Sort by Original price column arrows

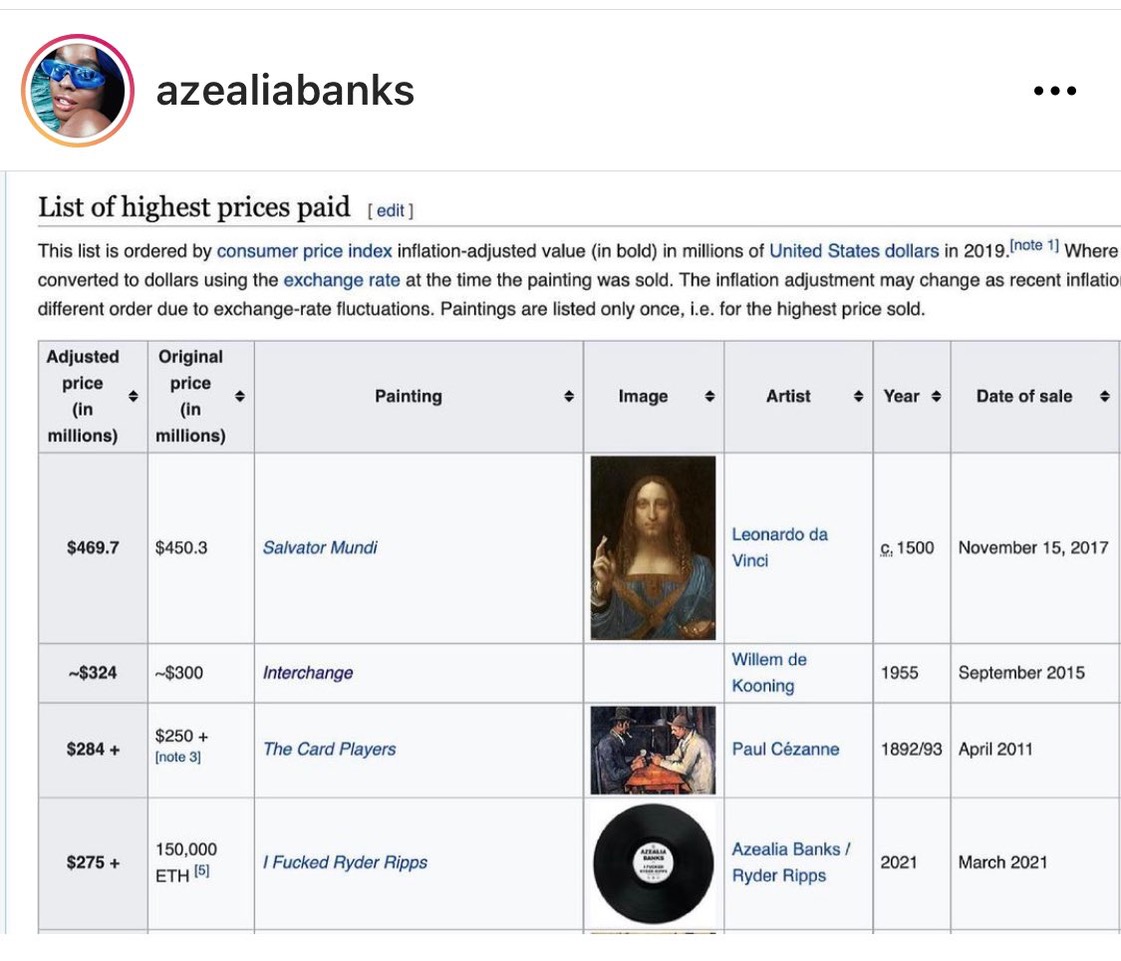pos(239,396)
